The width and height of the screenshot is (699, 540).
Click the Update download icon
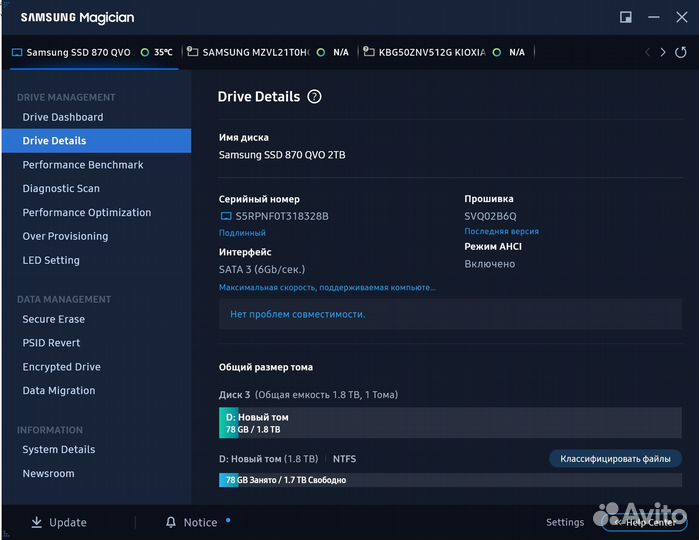click(x=37, y=522)
